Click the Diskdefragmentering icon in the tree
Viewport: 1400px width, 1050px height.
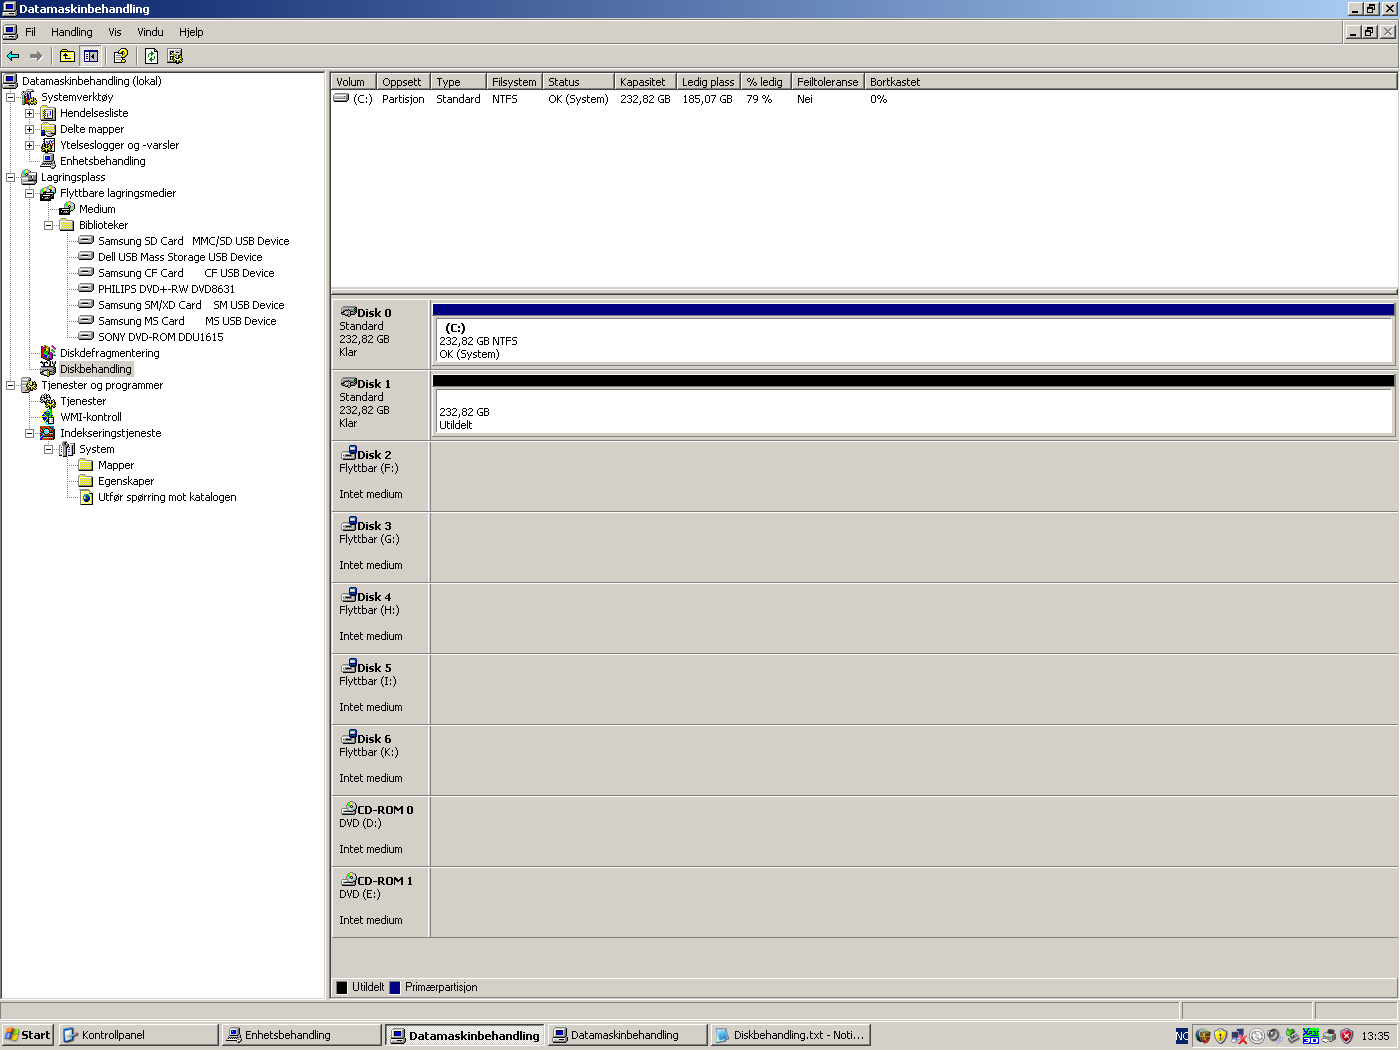pos(48,353)
